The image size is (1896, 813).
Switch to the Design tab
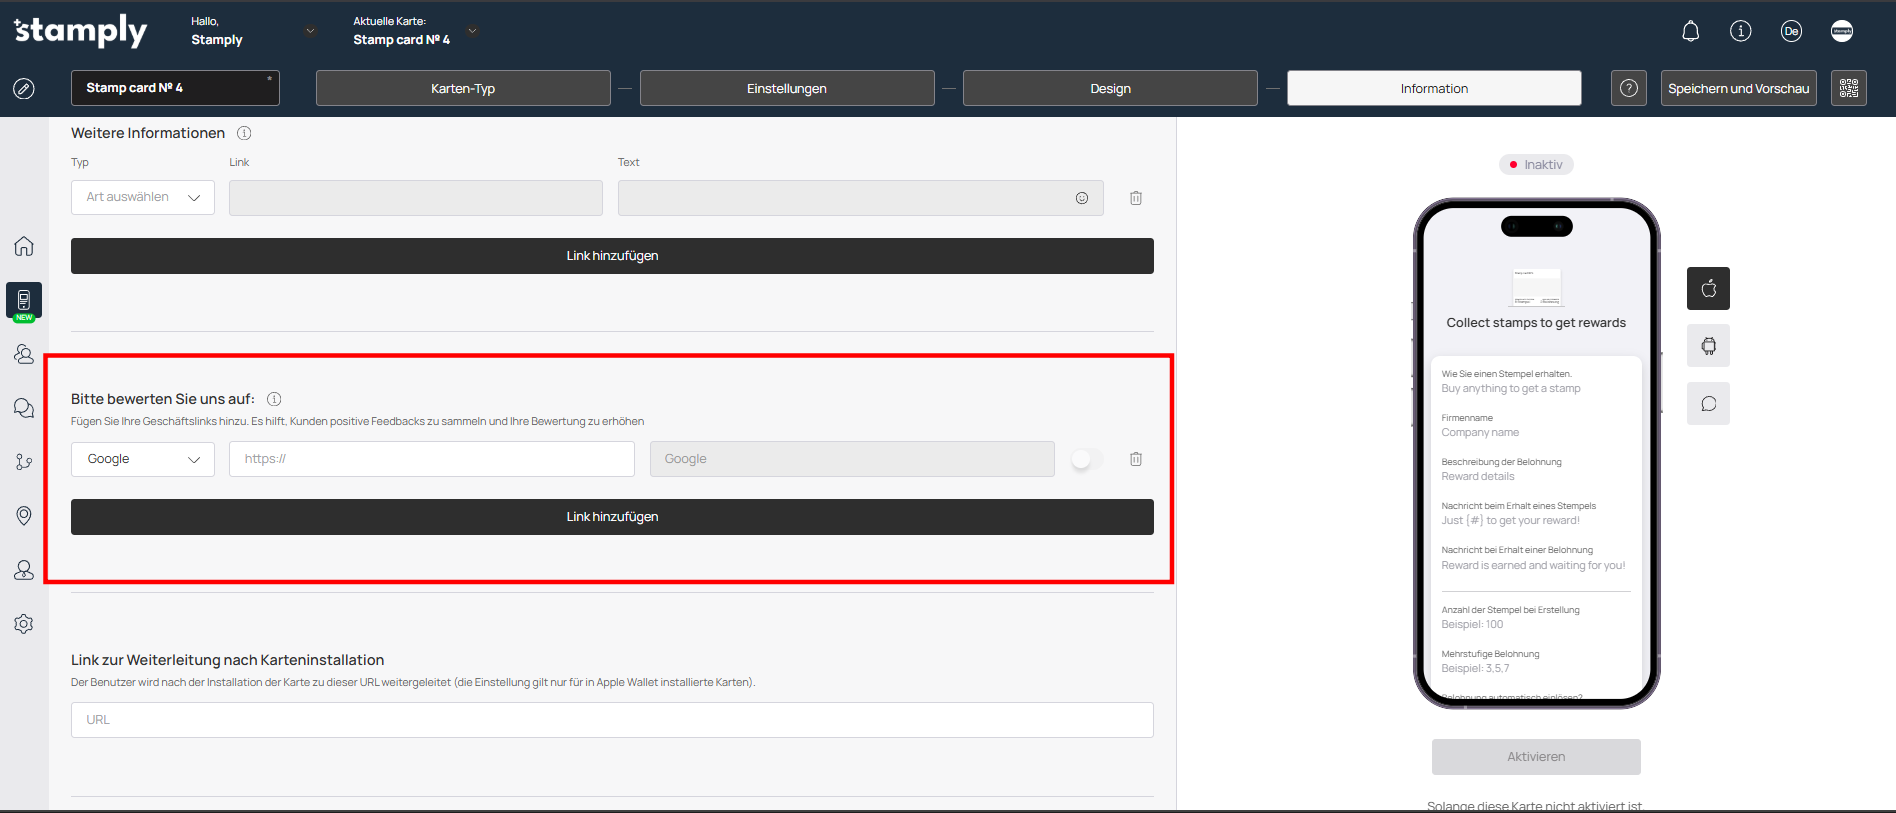coord(1110,88)
